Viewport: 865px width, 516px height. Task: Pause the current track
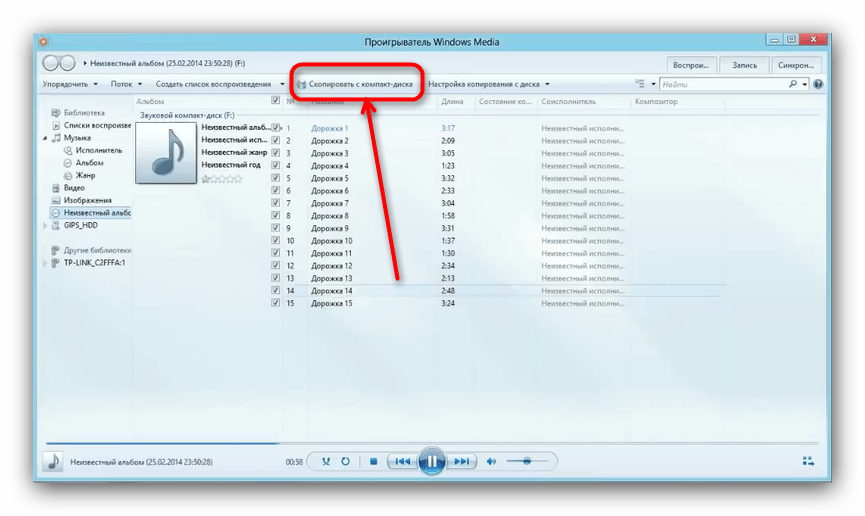[x=431, y=461]
